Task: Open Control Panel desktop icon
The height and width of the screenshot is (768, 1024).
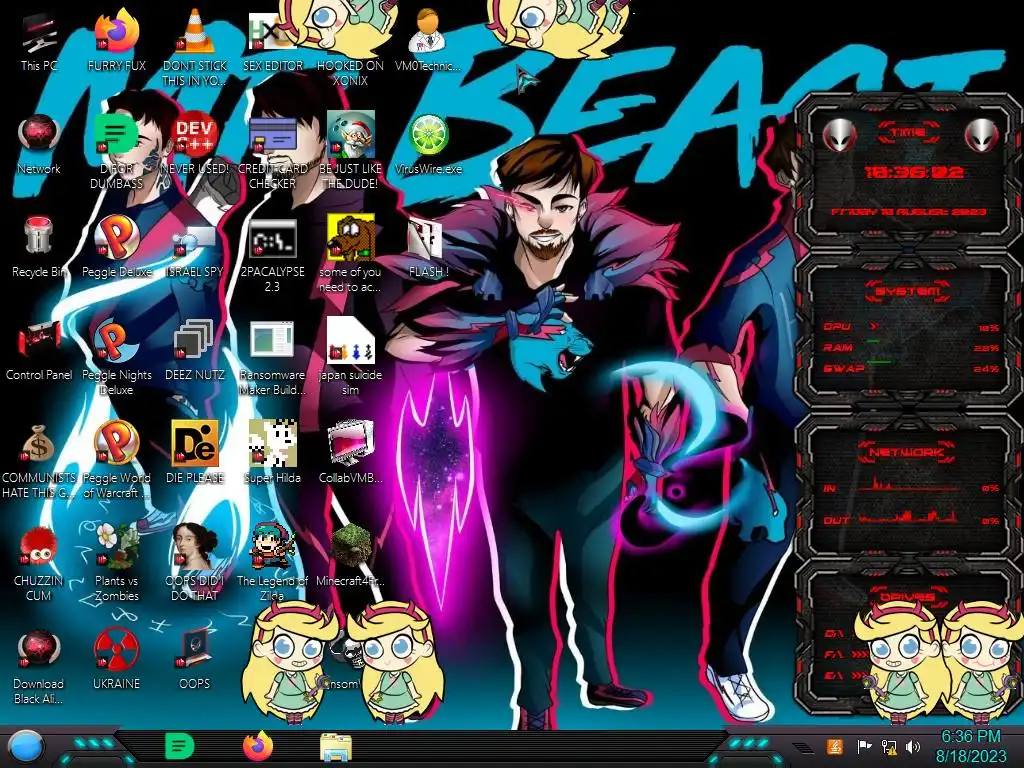Action: click(39, 351)
